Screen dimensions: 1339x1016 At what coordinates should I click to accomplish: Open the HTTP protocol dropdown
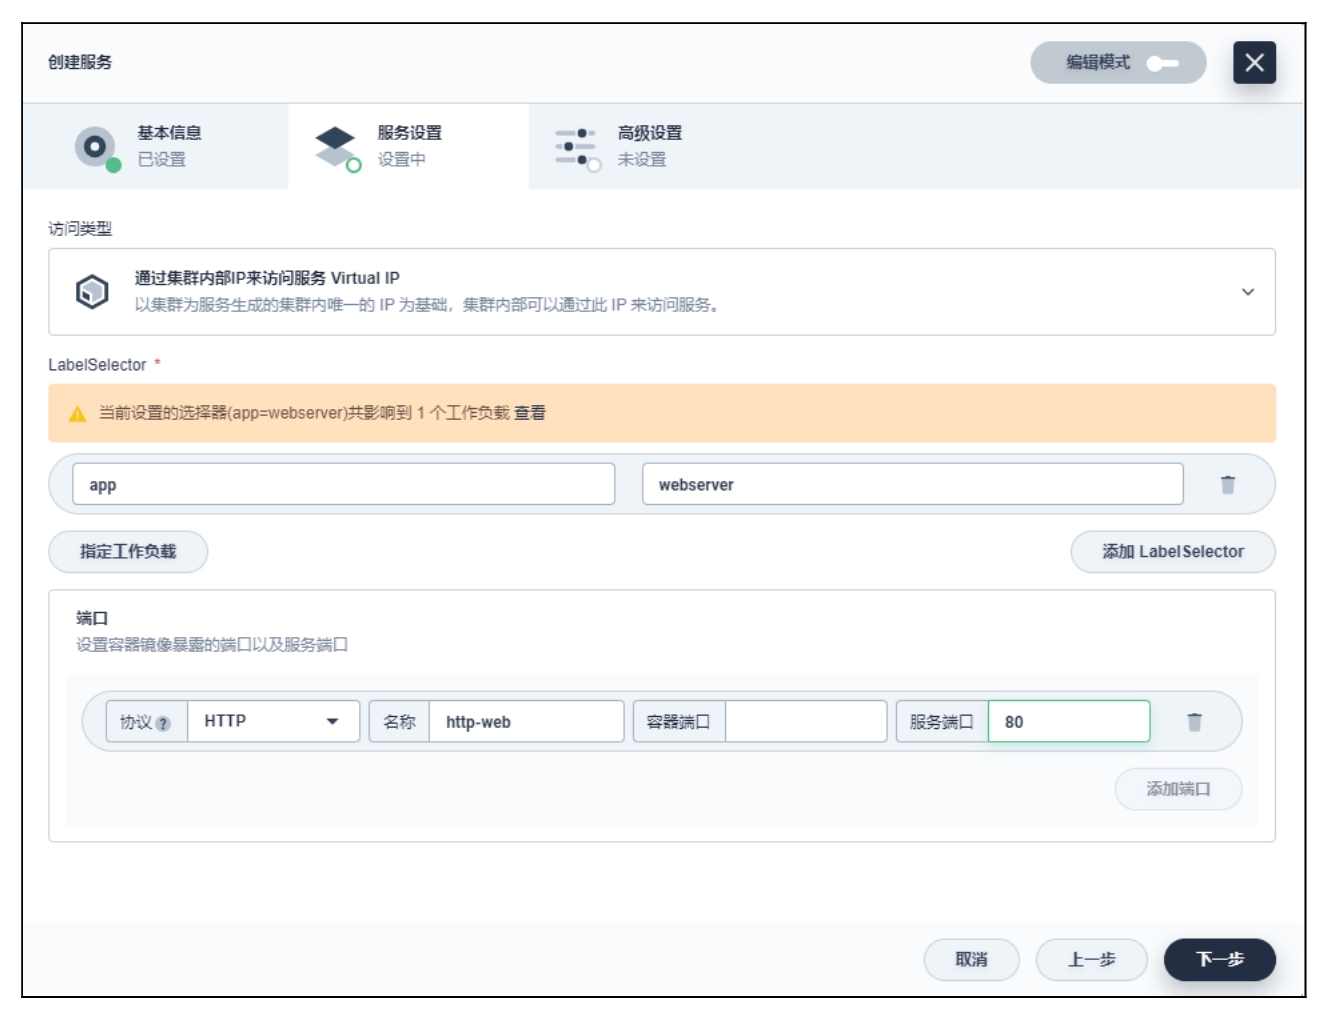(273, 722)
